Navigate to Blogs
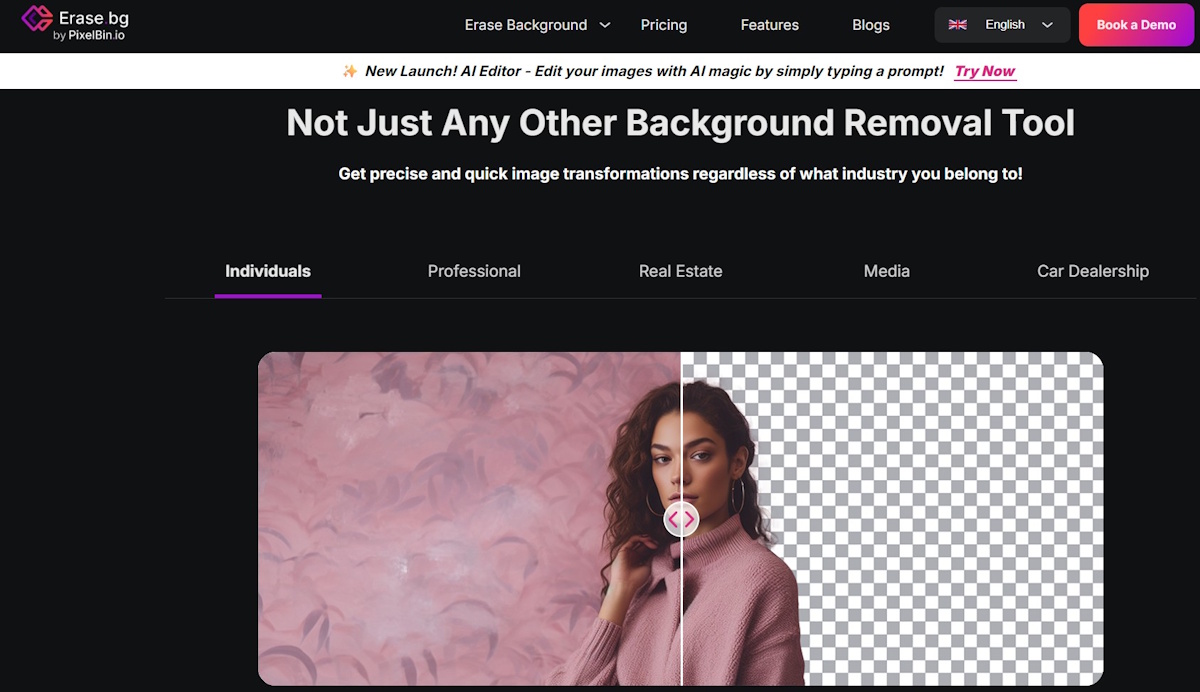This screenshot has height=692, width=1200. pos(870,25)
